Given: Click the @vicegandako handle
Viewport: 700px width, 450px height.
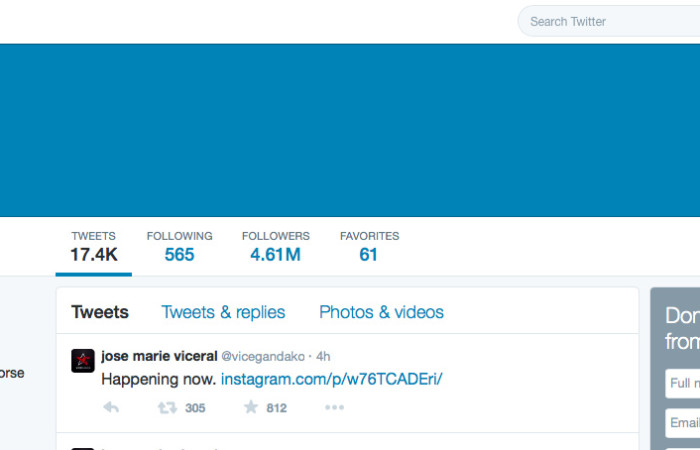Looking at the screenshot, I should click(263, 357).
